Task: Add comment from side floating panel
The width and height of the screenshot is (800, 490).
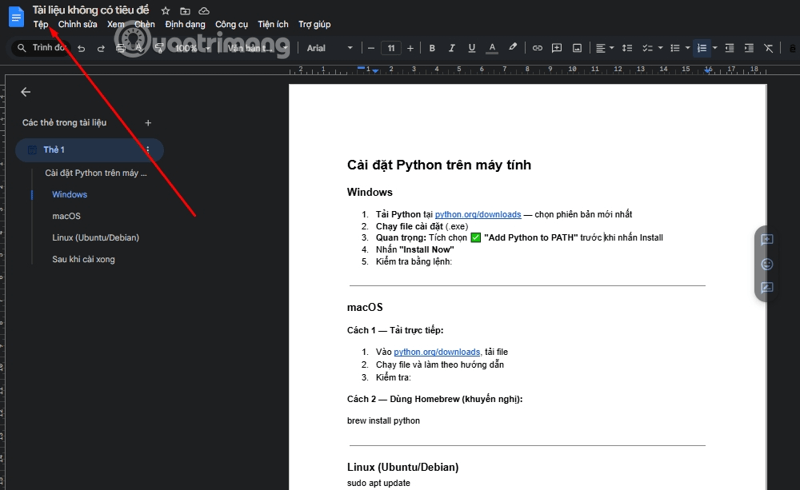Action: pyautogui.click(x=767, y=240)
